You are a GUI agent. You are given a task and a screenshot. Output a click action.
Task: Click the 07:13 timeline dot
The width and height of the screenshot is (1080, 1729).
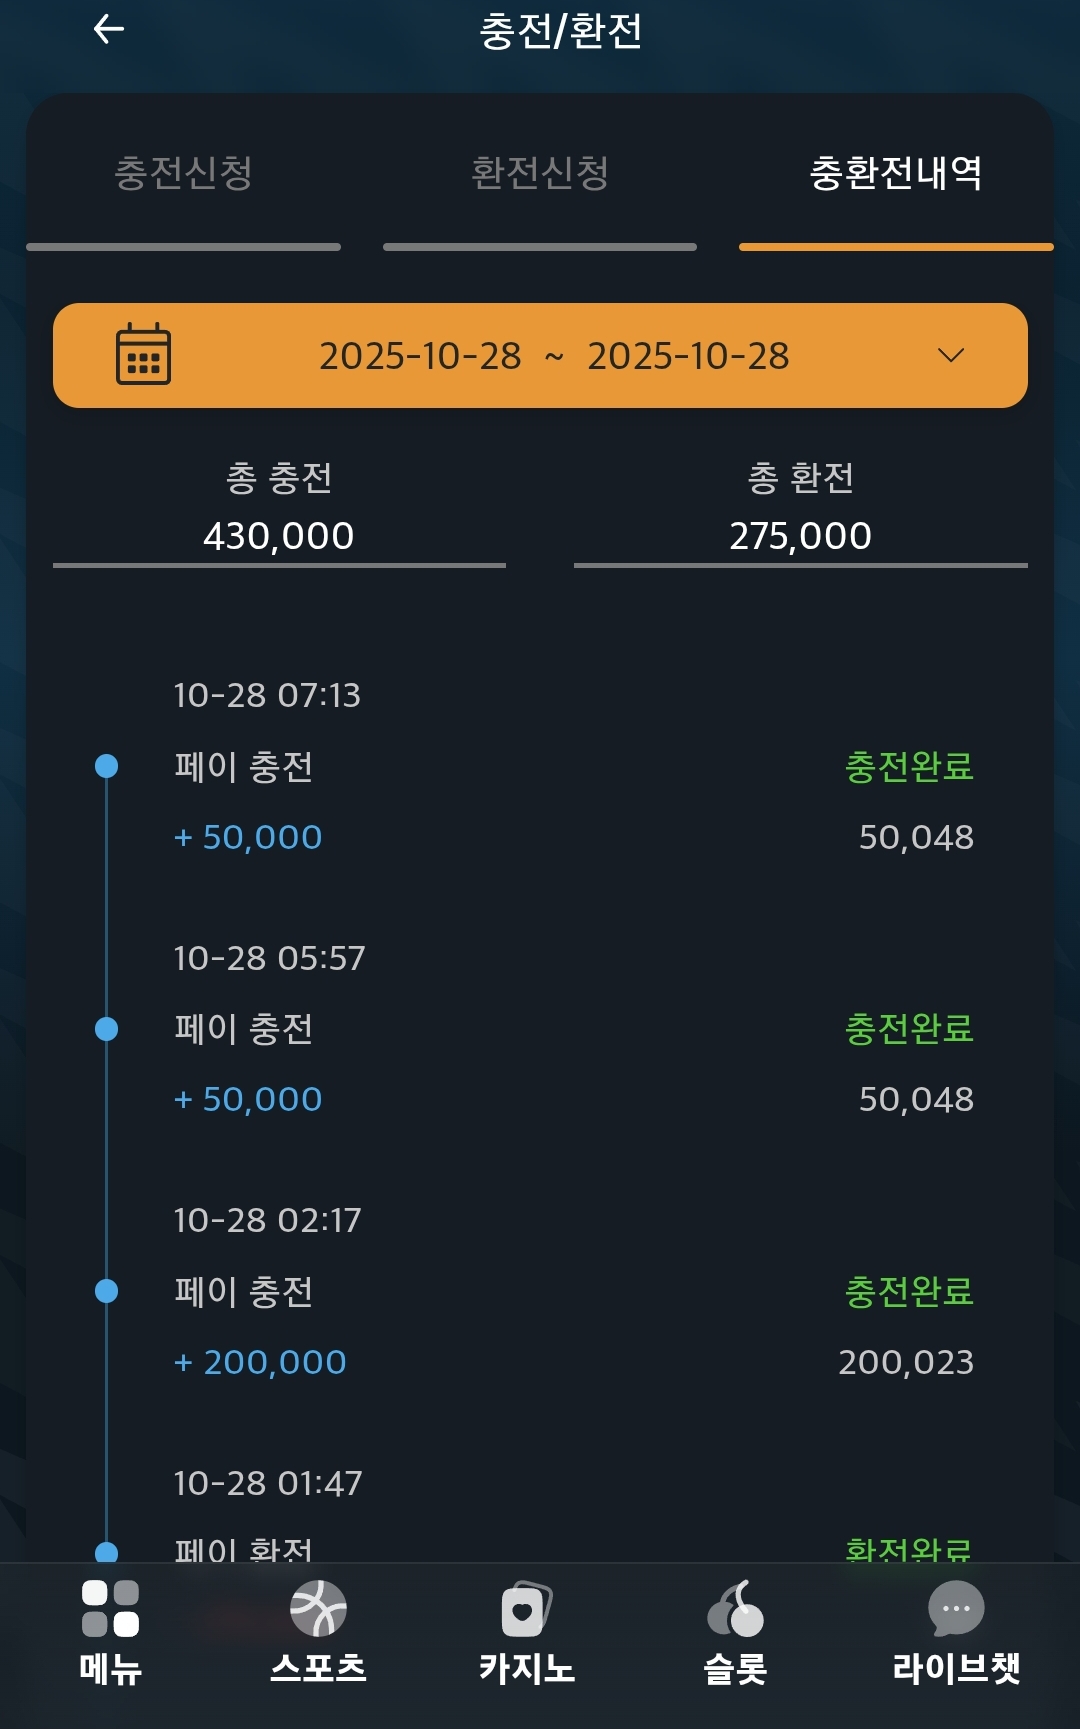tap(106, 766)
